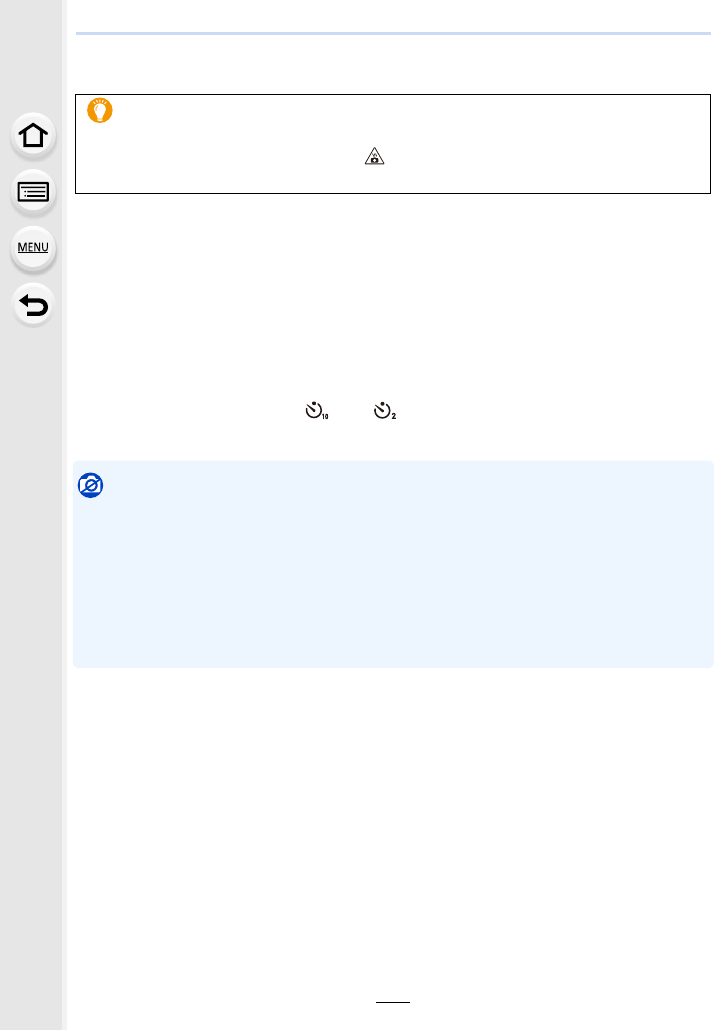Click the 2 subscript of the self-timer
The image size is (714, 1030).
coord(393,416)
